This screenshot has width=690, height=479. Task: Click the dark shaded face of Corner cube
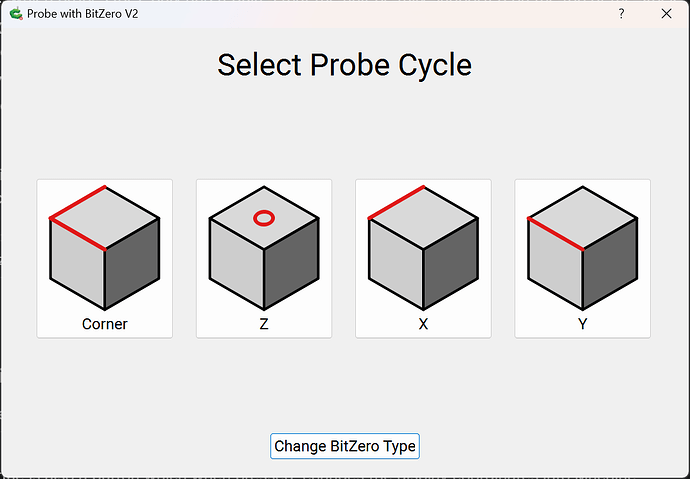132,264
